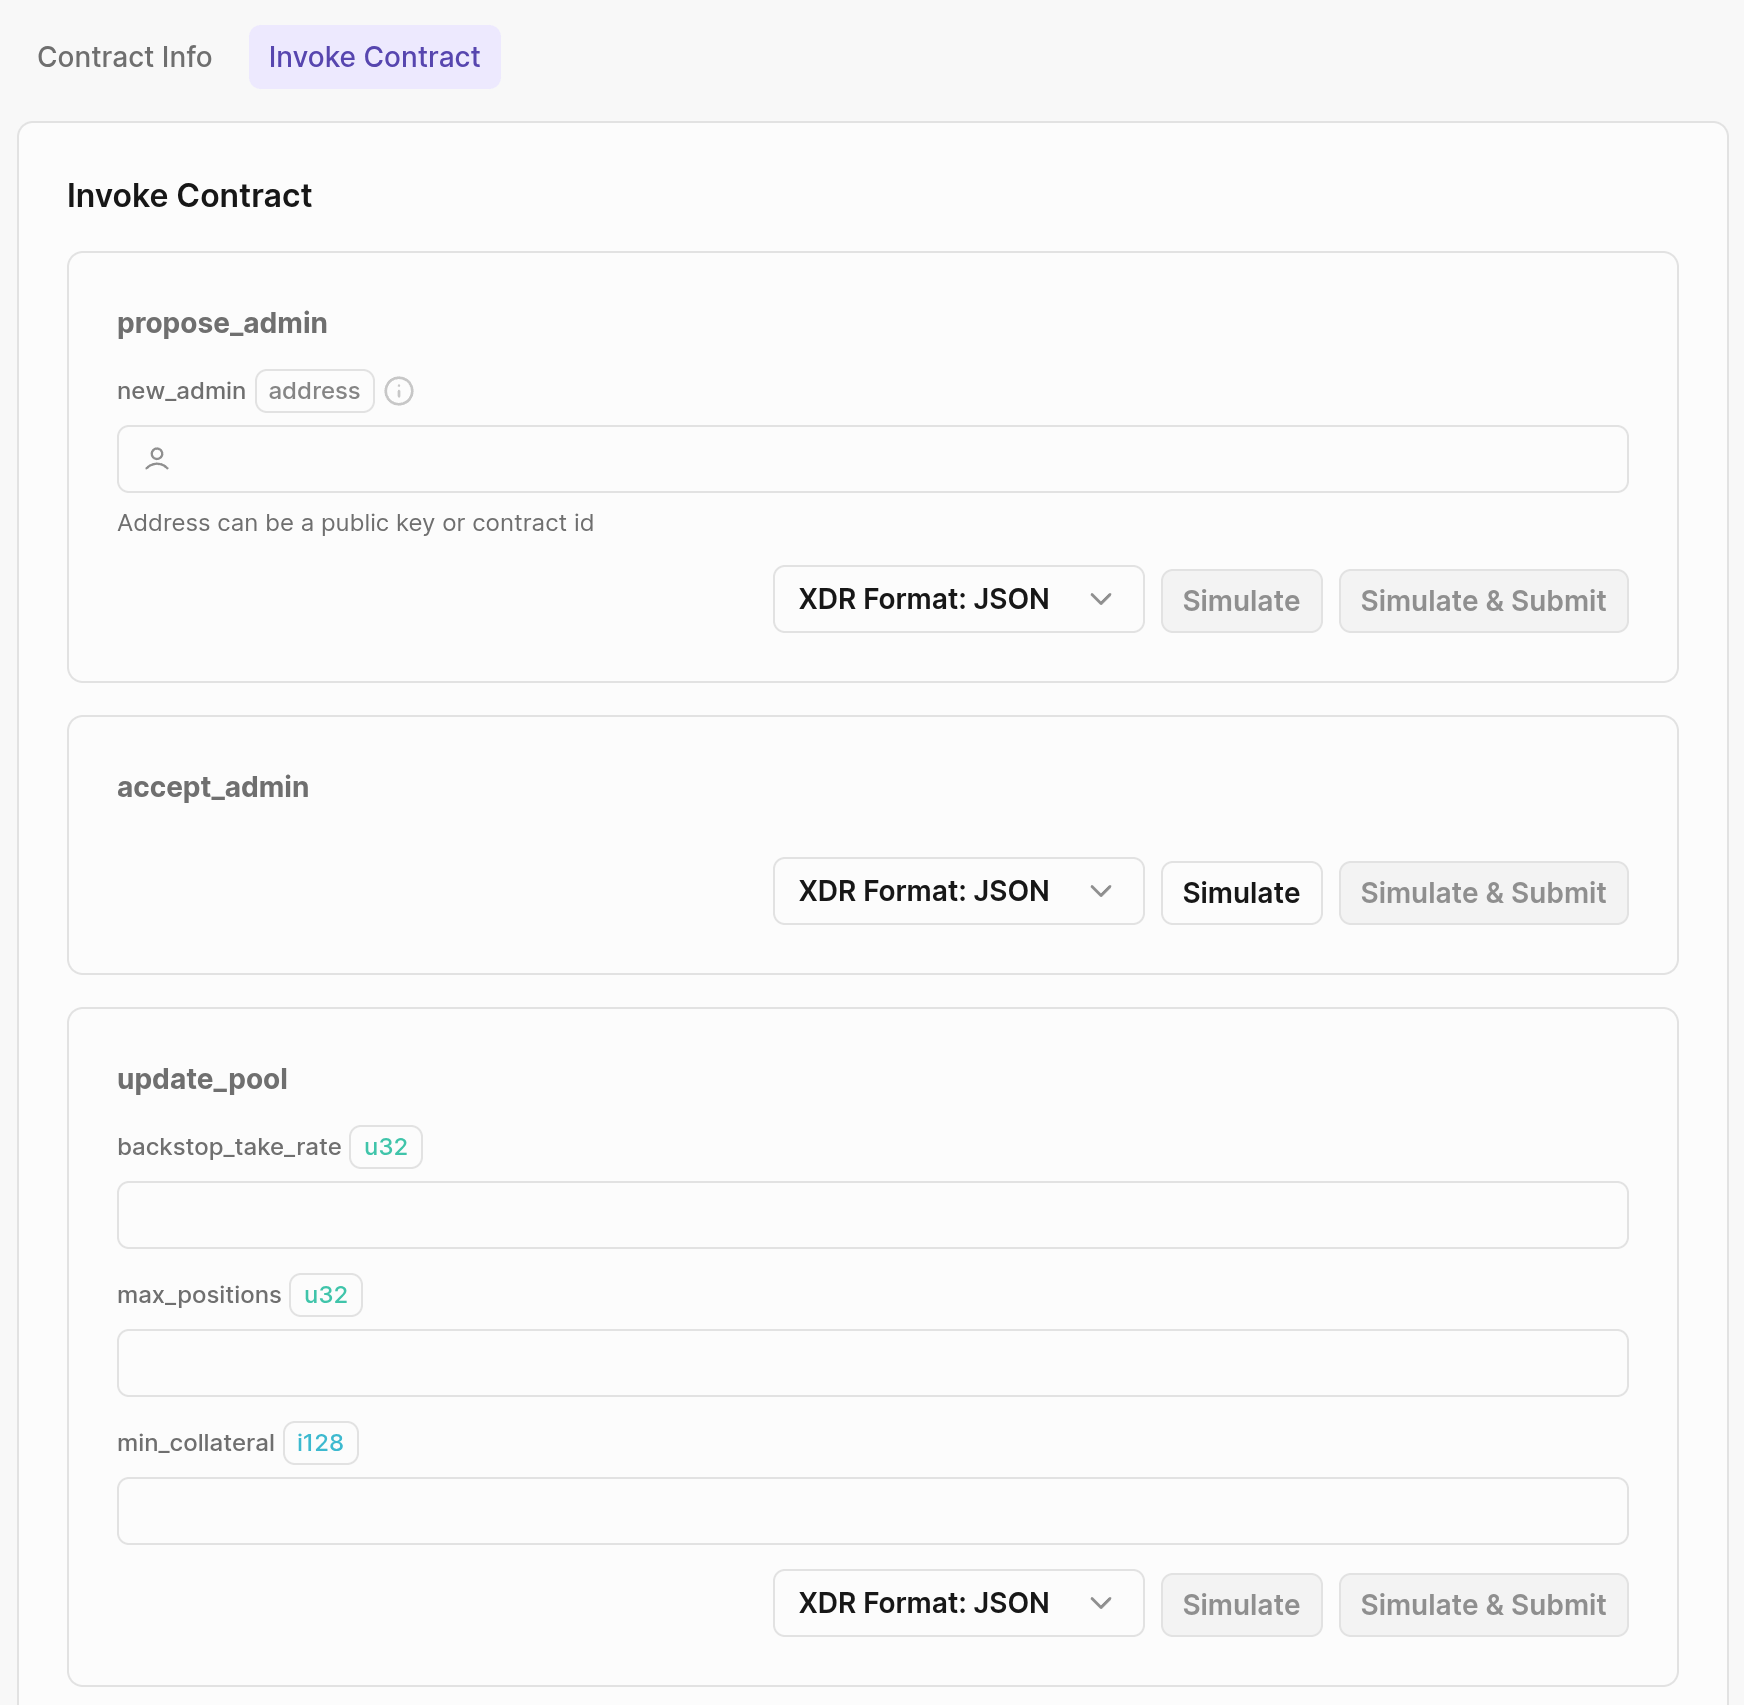Click the info icon next to new_admin
This screenshot has height=1705, width=1744.
399,391
